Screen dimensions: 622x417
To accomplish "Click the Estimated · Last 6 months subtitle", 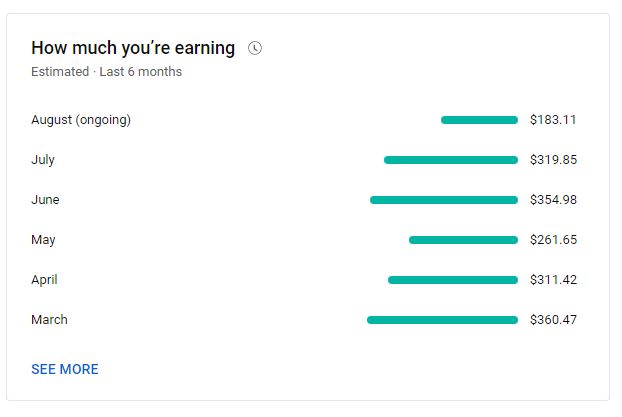I will coord(106,72).
